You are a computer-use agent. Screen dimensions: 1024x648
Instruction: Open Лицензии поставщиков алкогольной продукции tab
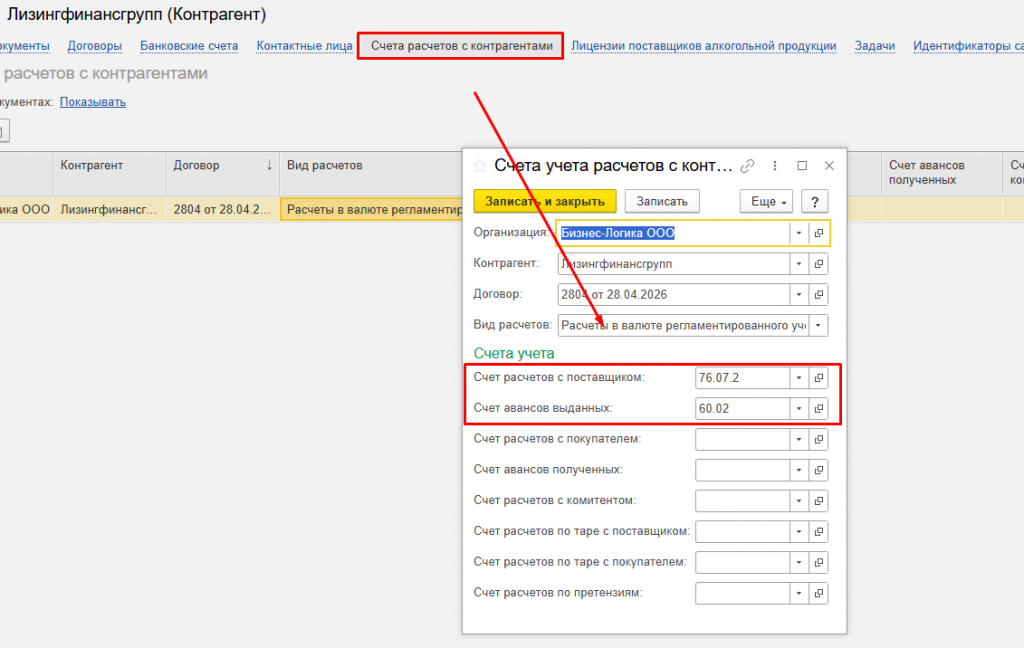coord(703,46)
